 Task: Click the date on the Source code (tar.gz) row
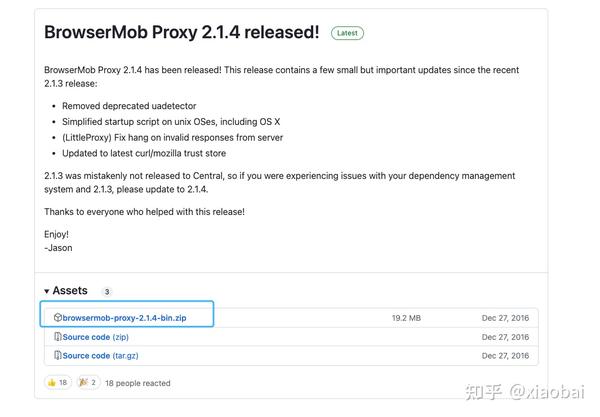tap(505, 356)
